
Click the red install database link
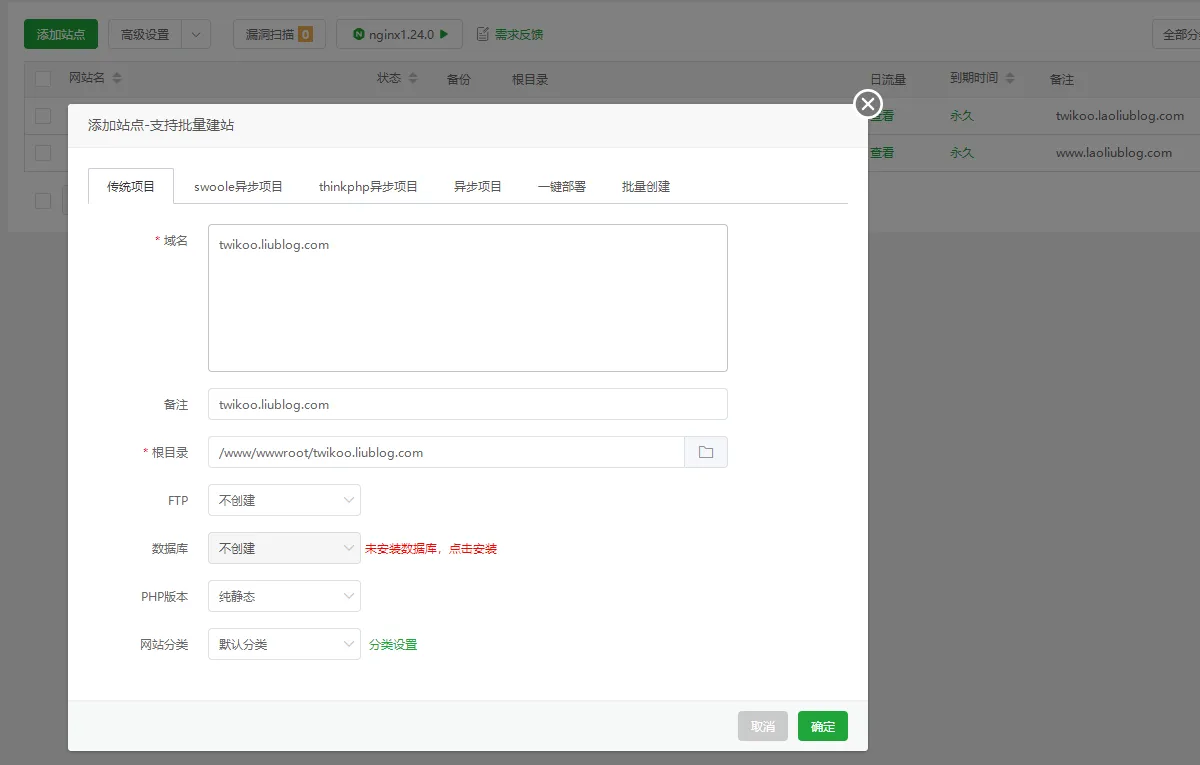tap(431, 549)
